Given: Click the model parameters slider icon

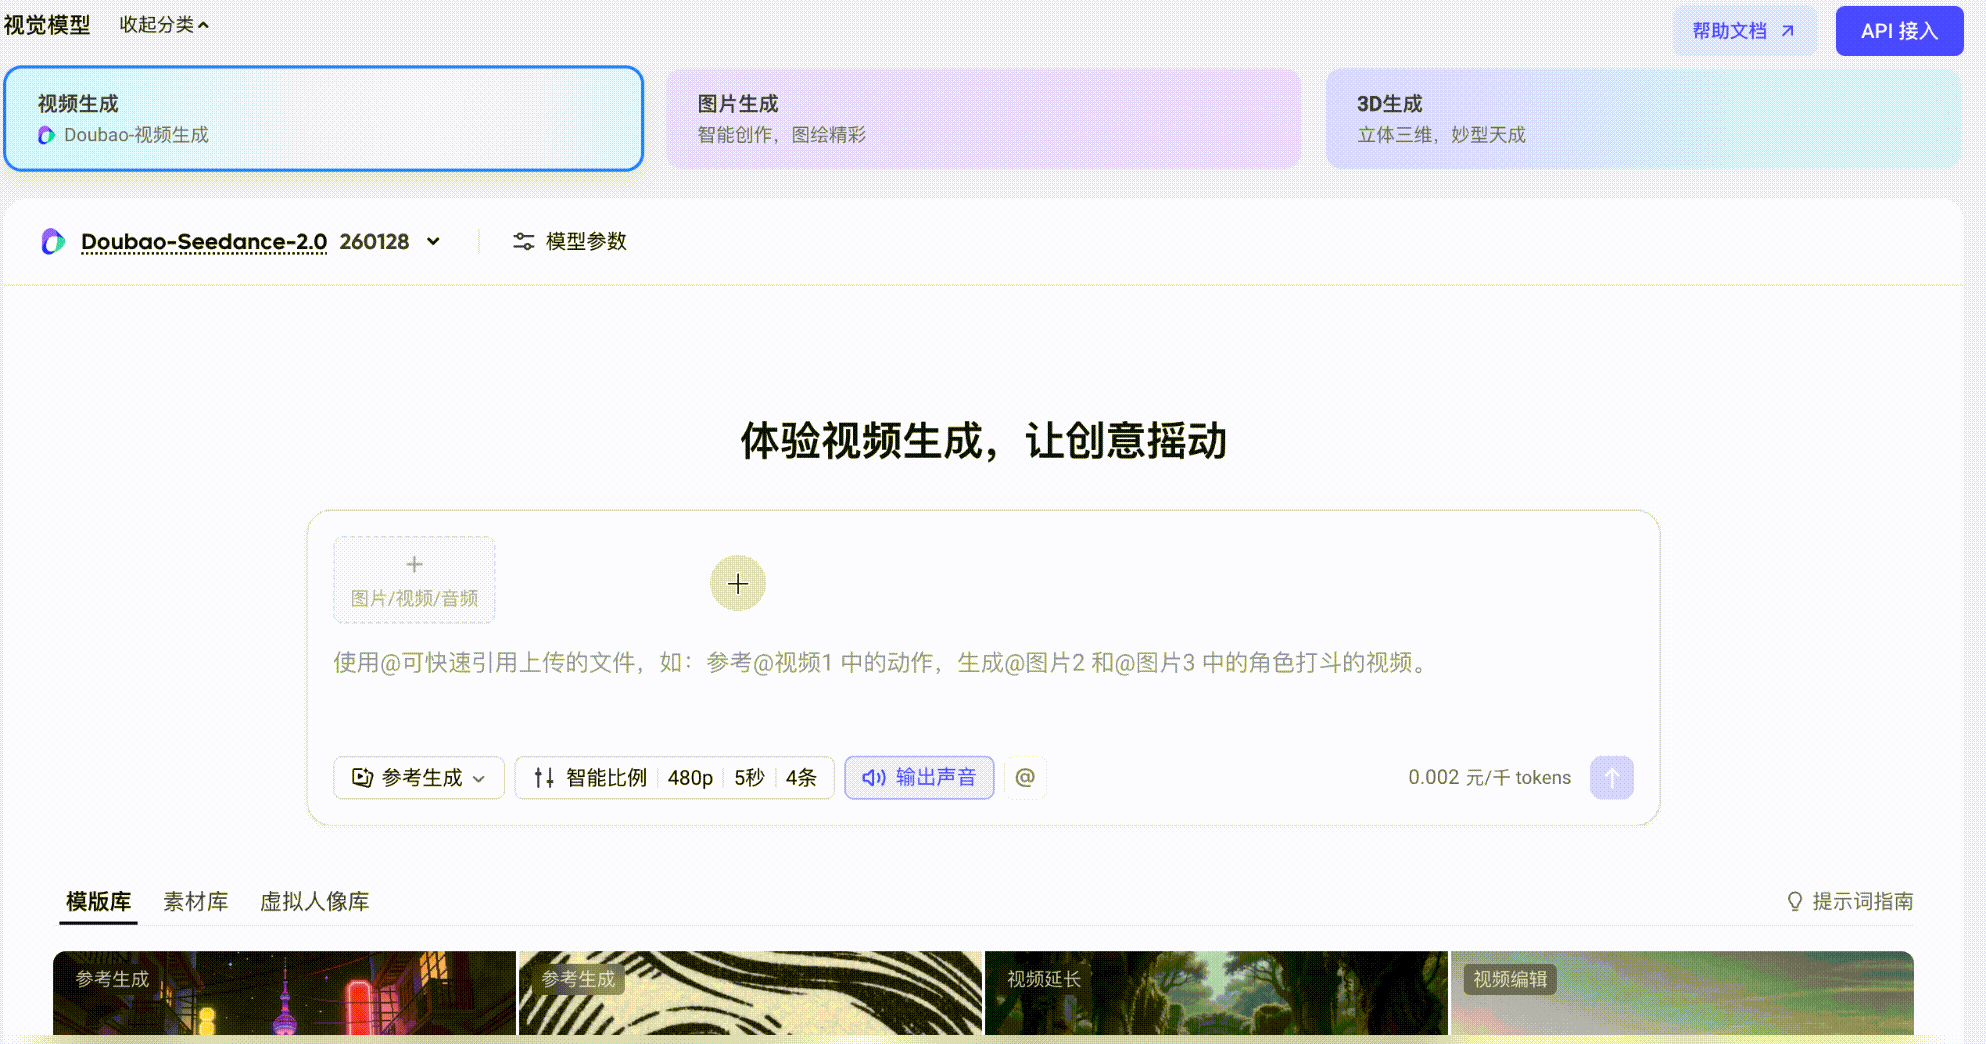Looking at the screenshot, I should pos(523,241).
